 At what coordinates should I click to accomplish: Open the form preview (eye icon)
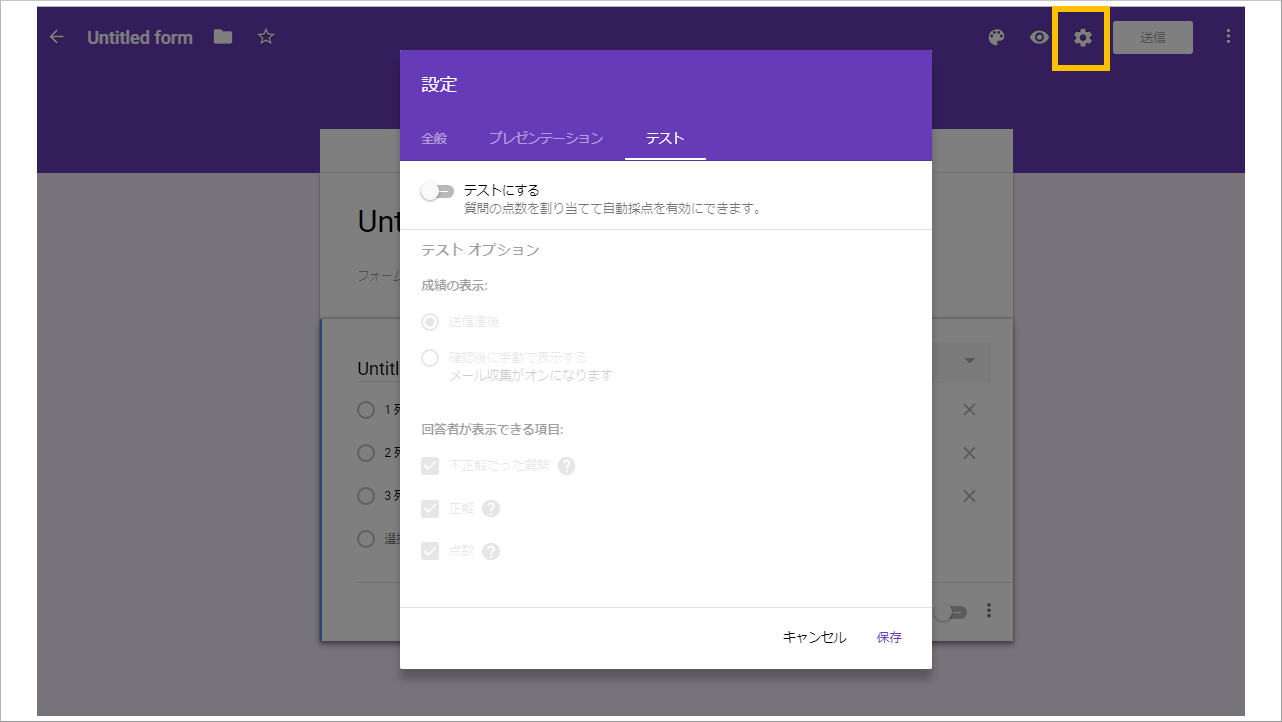(x=1038, y=37)
